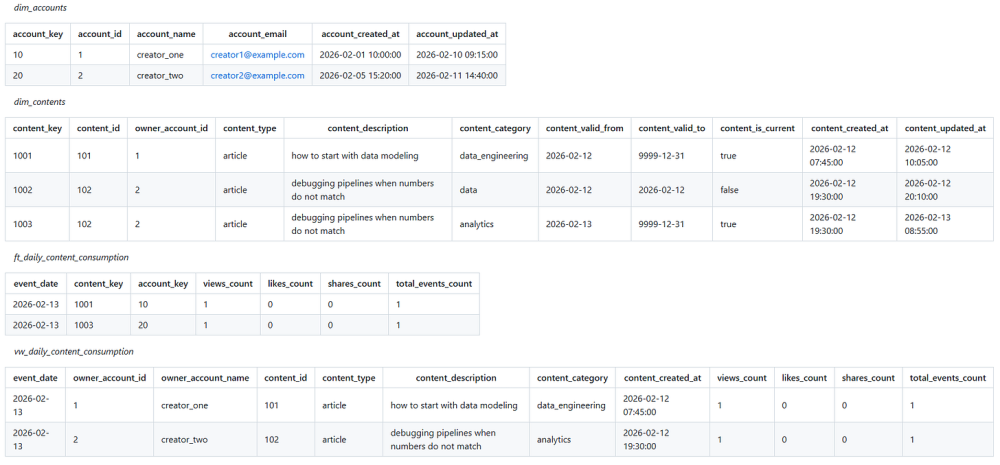Viewport: 1000px width, 465px height.
Task: Click the "owner_account_name" column header
Action: coord(205,378)
